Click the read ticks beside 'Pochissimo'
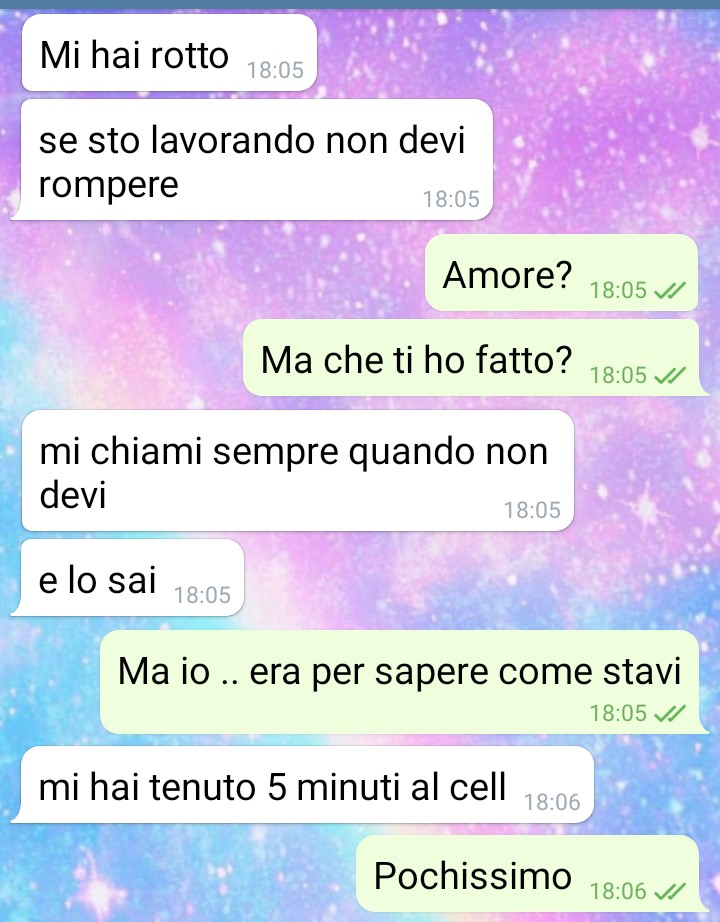This screenshot has width=720, height=922. 670,891
